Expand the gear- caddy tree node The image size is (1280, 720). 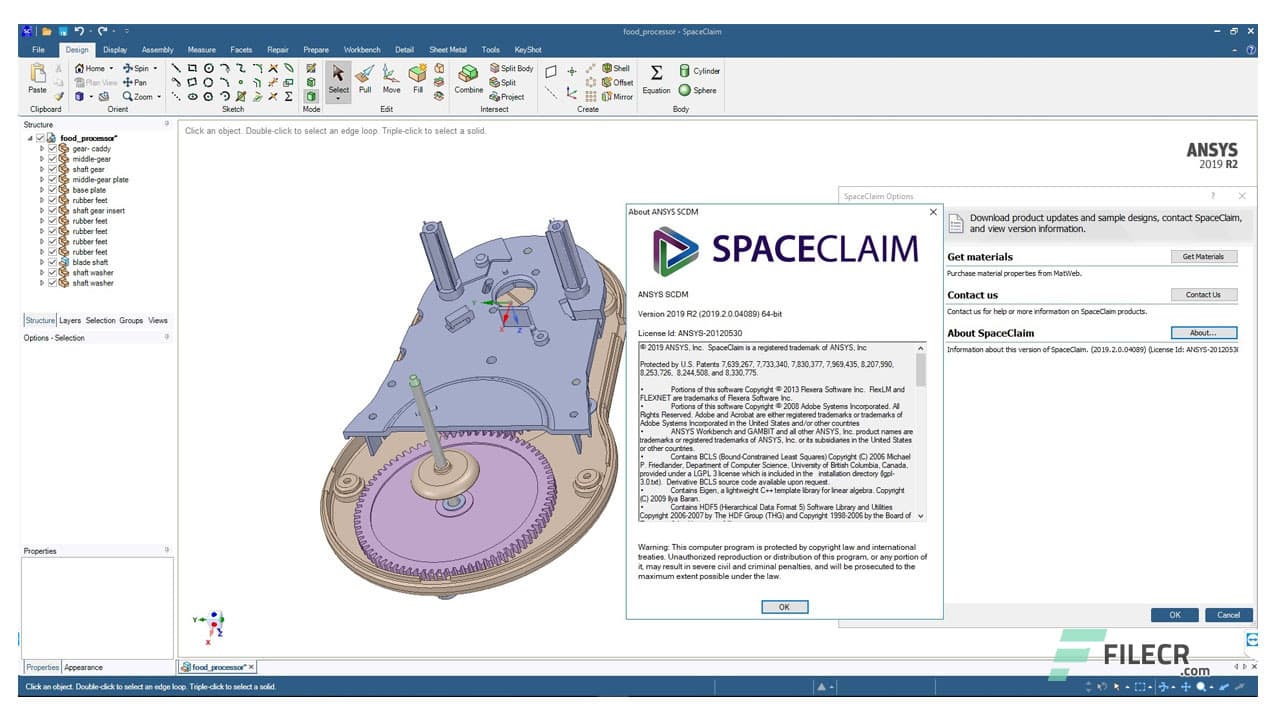[x=42, y=148]
